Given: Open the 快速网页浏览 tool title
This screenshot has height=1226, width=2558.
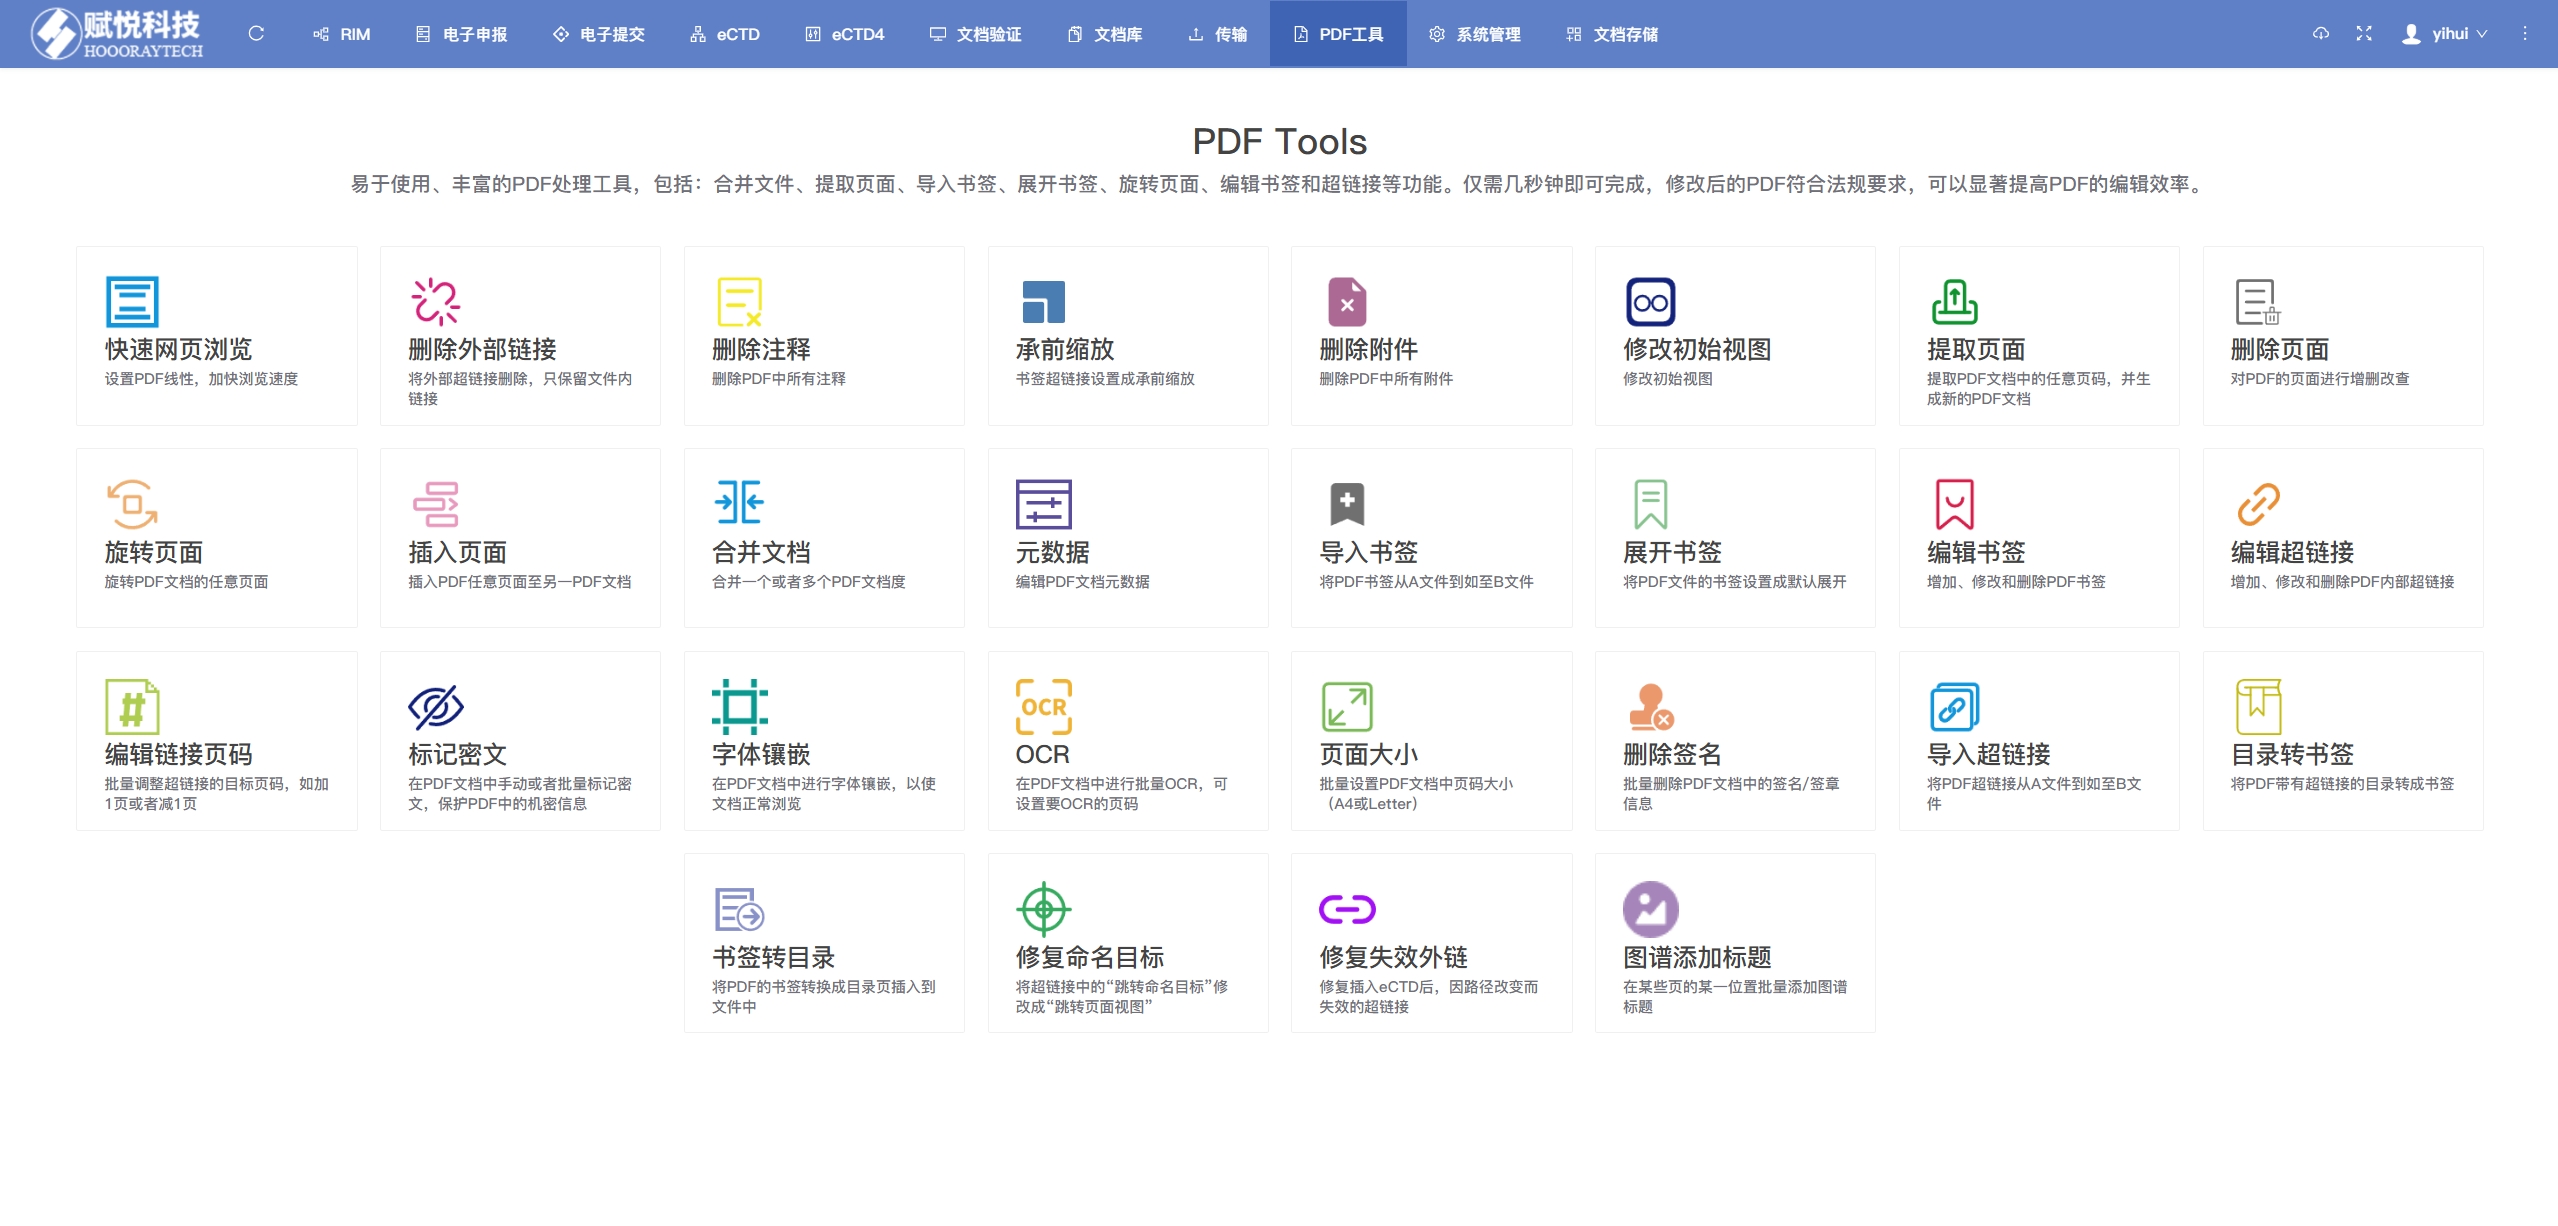Looking at the screenshot, I should tap(179, 349).
